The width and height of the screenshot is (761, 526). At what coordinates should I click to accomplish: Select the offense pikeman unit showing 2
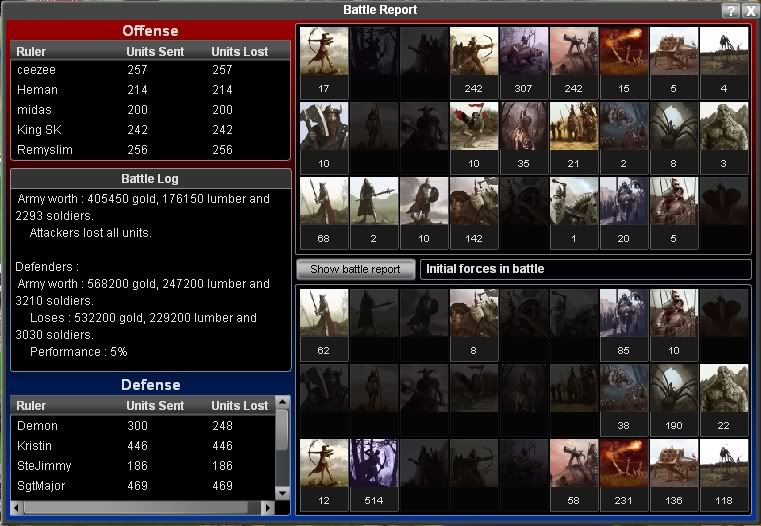(x=374, y=213)
